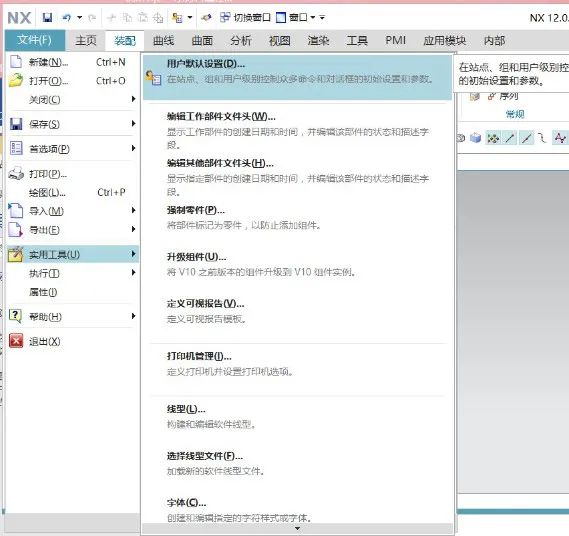Click the greyed Copy icon
This screenshot has width=569, height=536.
tap(127, 17)
